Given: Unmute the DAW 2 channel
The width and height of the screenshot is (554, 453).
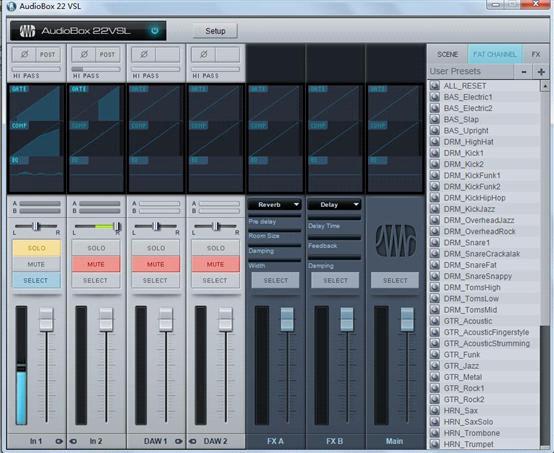Looking at the screenshot, I should pyautogui.click(x=216, y=264).
